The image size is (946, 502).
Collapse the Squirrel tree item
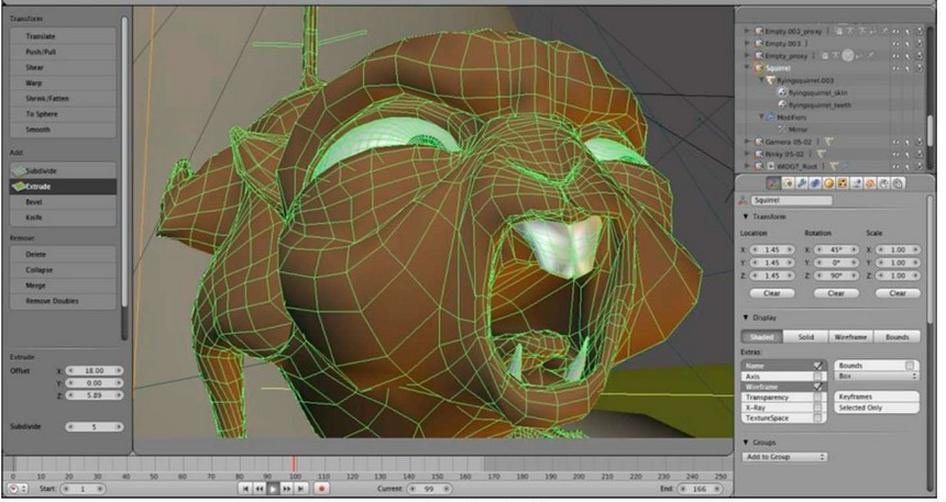click(748, 68)
